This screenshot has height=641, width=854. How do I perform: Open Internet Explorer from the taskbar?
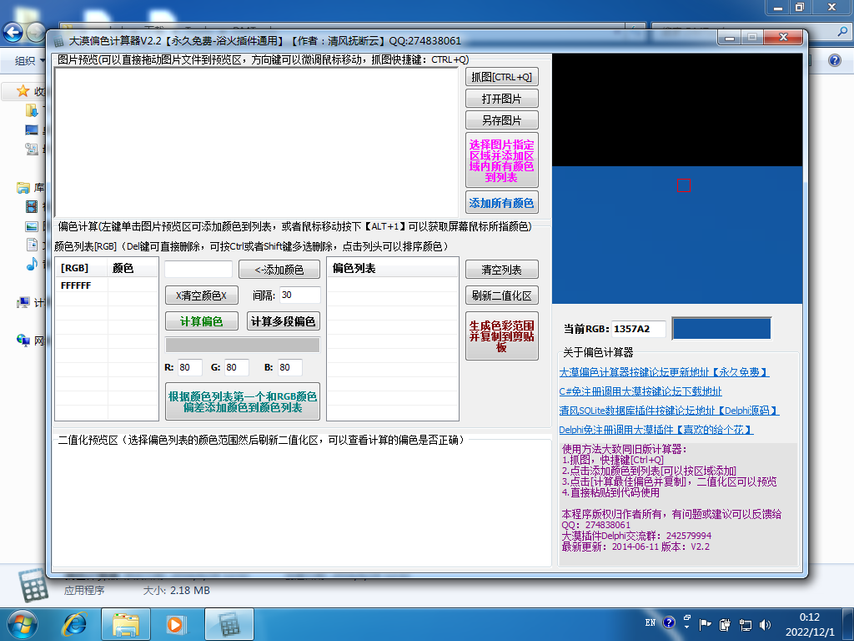point(74,625)
